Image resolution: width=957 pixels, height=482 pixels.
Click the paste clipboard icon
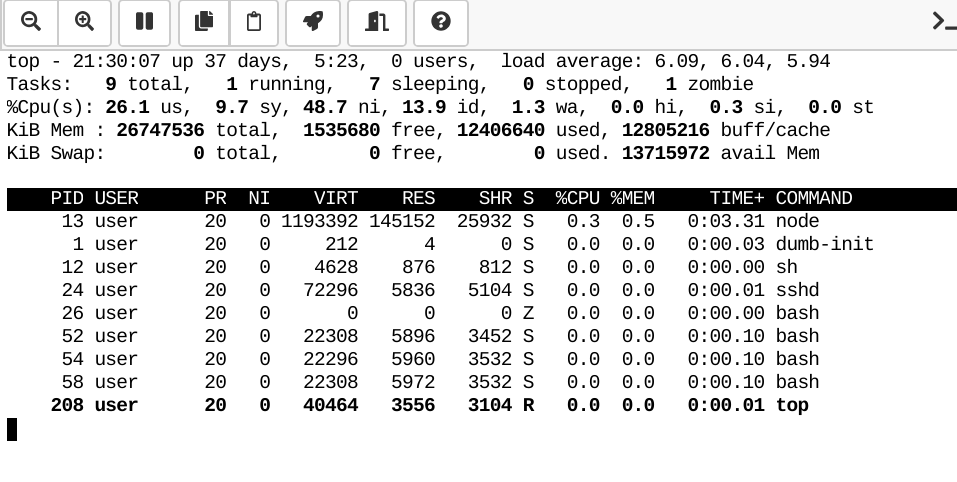tap(254, 21)
